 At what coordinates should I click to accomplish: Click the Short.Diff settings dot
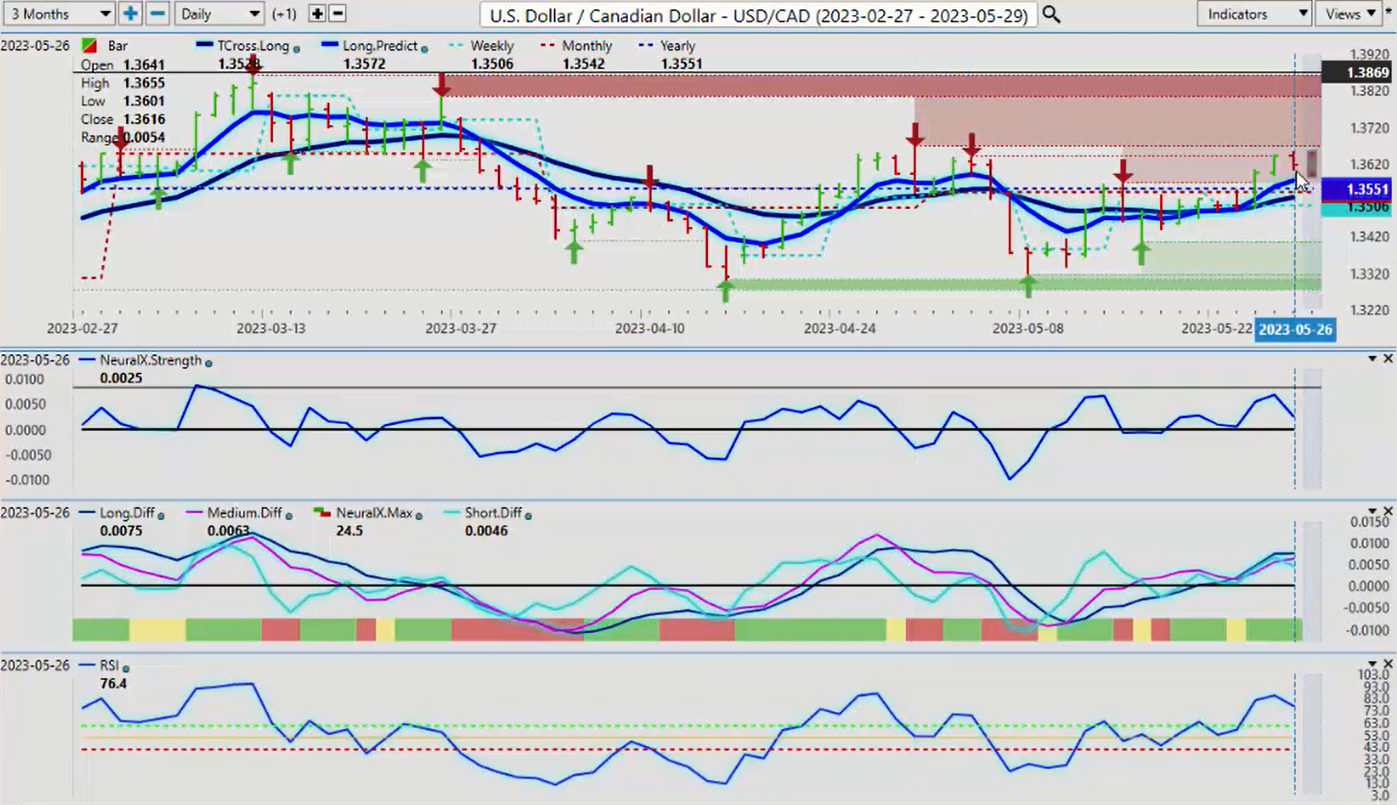[527, 514]
